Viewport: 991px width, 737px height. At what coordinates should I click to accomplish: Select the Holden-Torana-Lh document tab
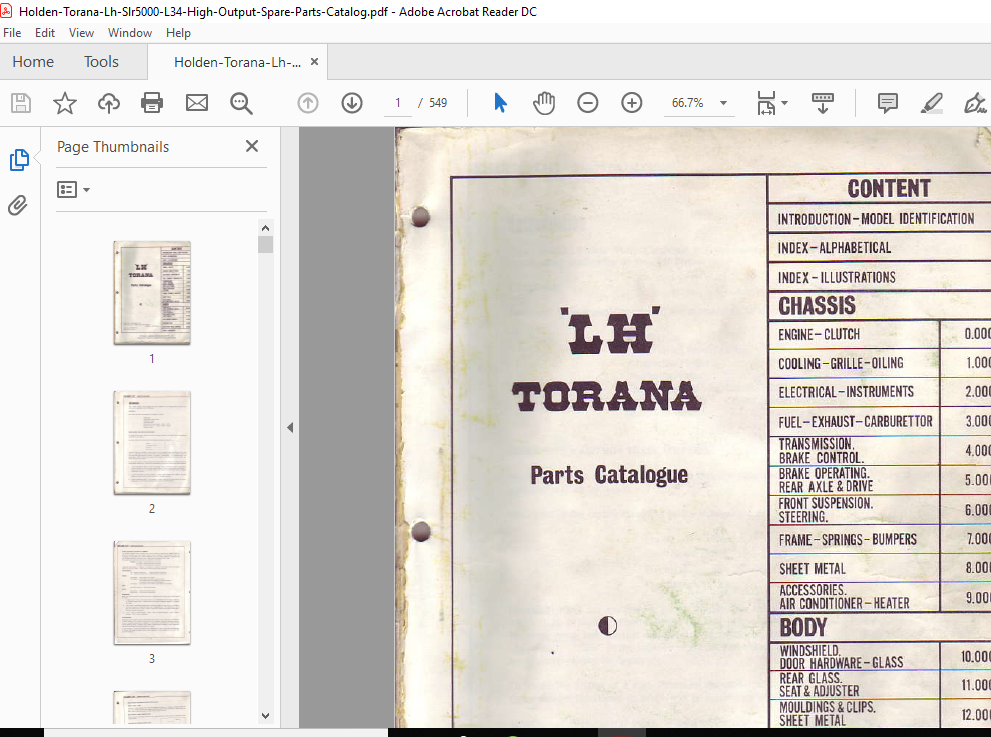[238, 62]
